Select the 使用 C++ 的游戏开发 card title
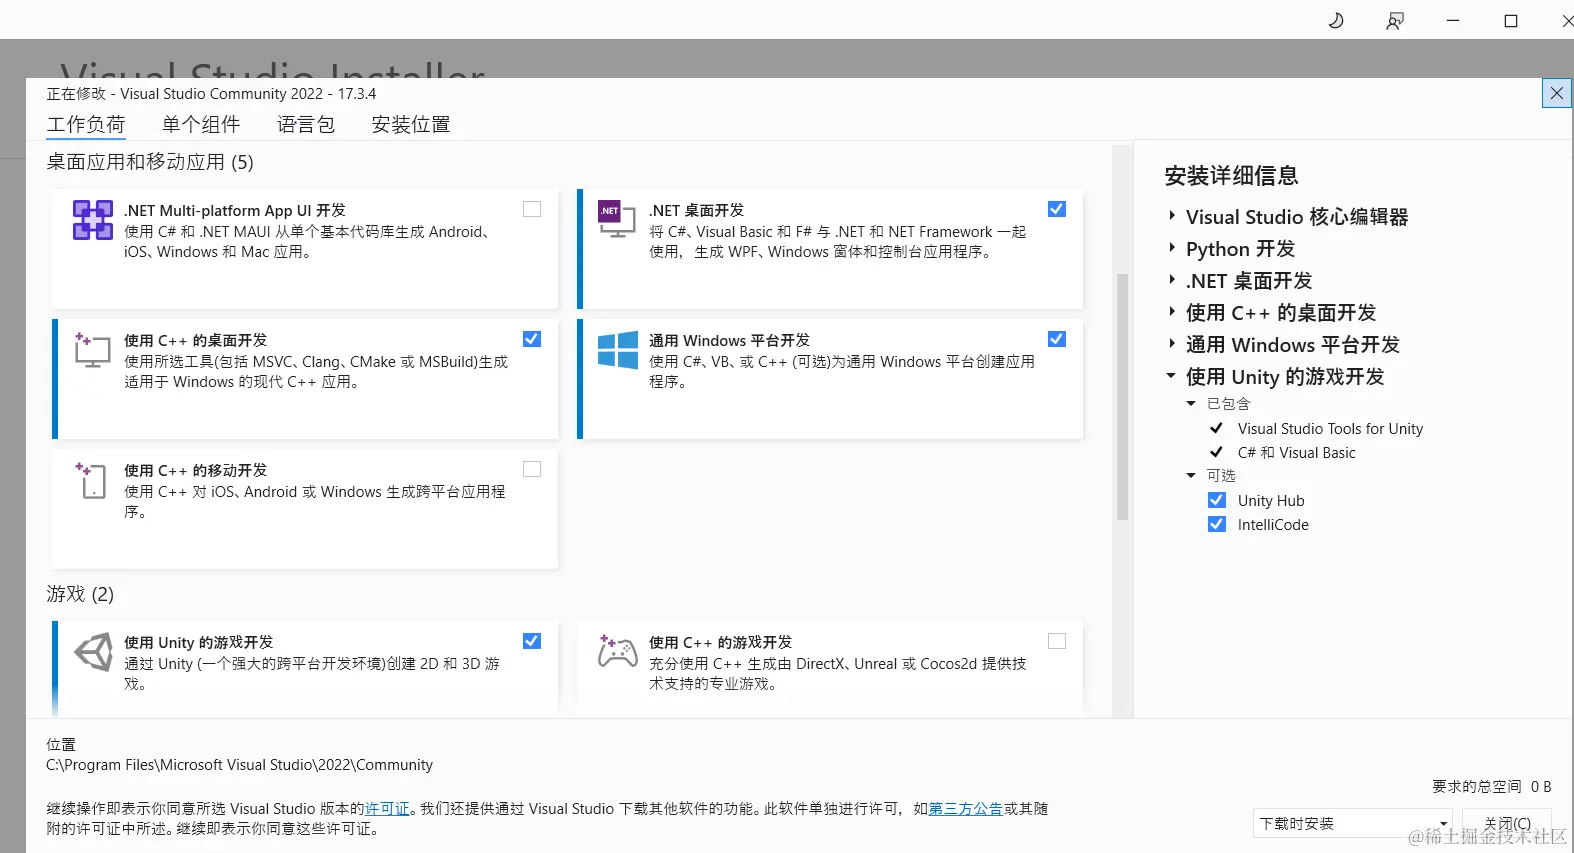This screenshot has width=1574, height=853. click(x=720, y=642)
